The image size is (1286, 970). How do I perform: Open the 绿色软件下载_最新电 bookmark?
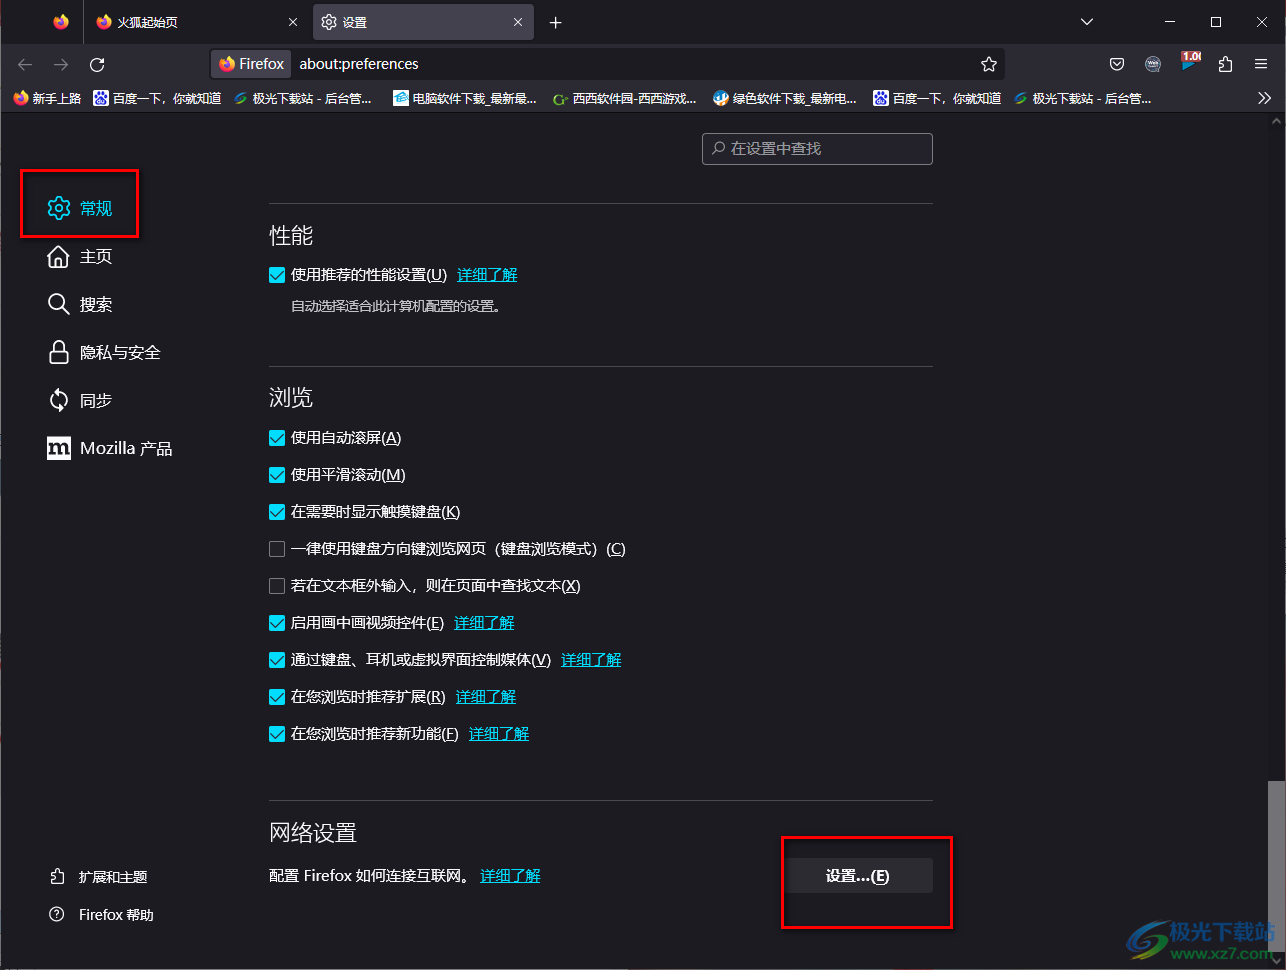[785, 98]
